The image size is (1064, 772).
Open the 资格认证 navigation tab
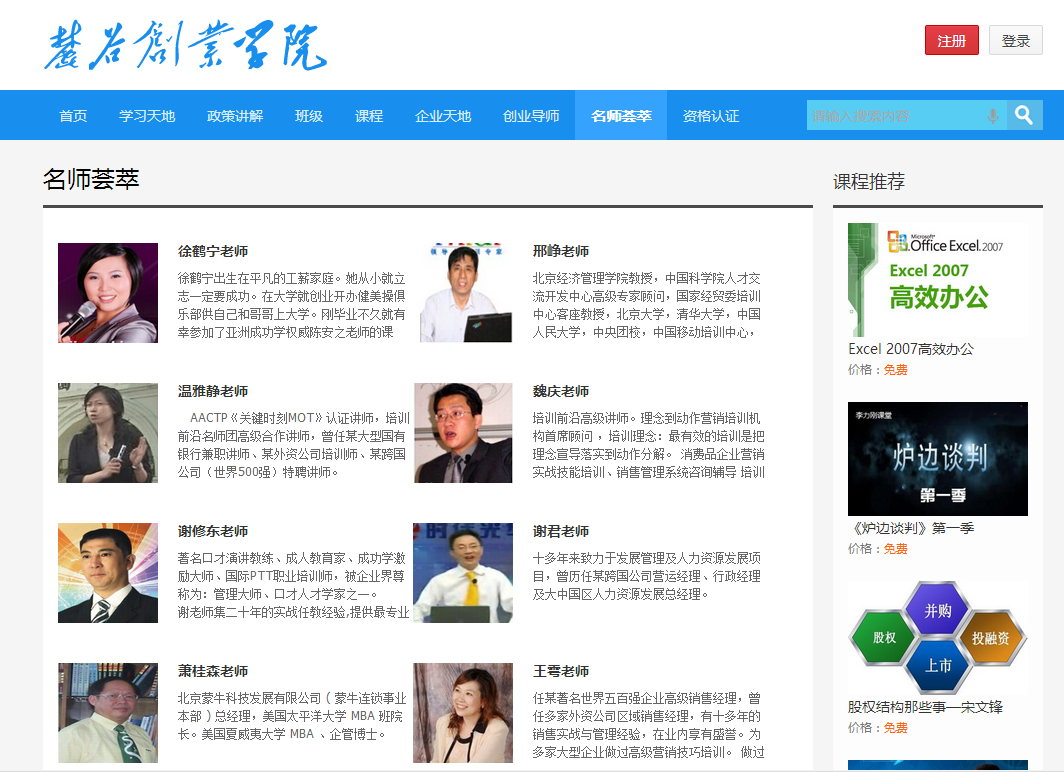click(x=711, y=116)
